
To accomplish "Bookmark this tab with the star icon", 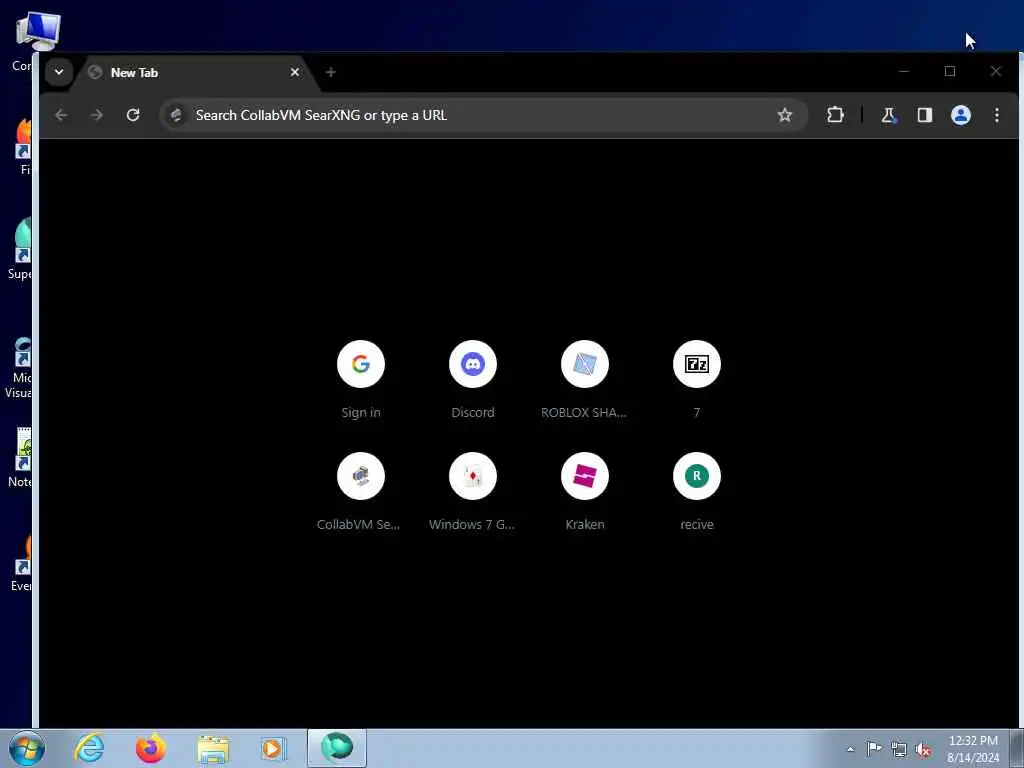I will (x=784, y=115).
